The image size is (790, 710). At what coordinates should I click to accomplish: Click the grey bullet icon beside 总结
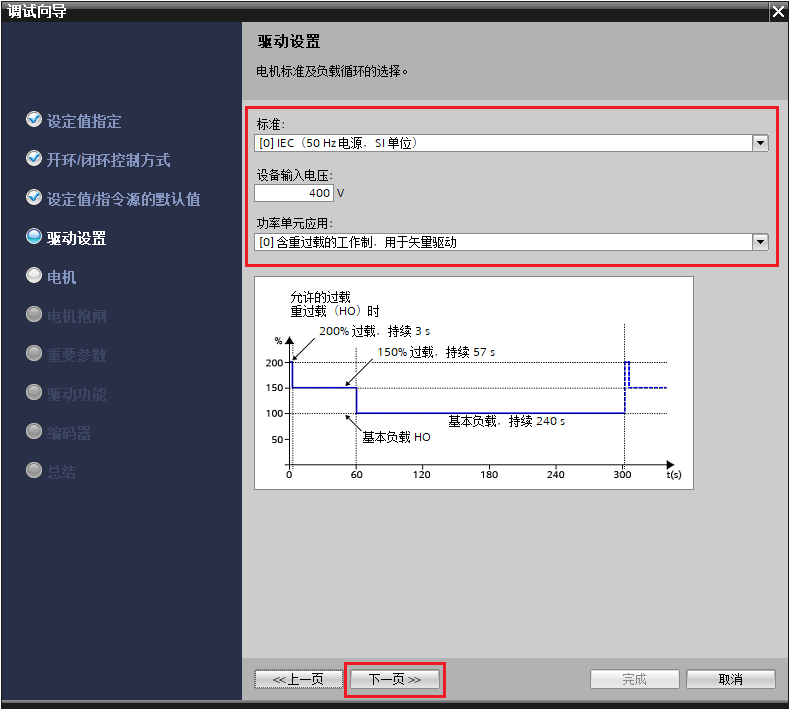point(34,471)
